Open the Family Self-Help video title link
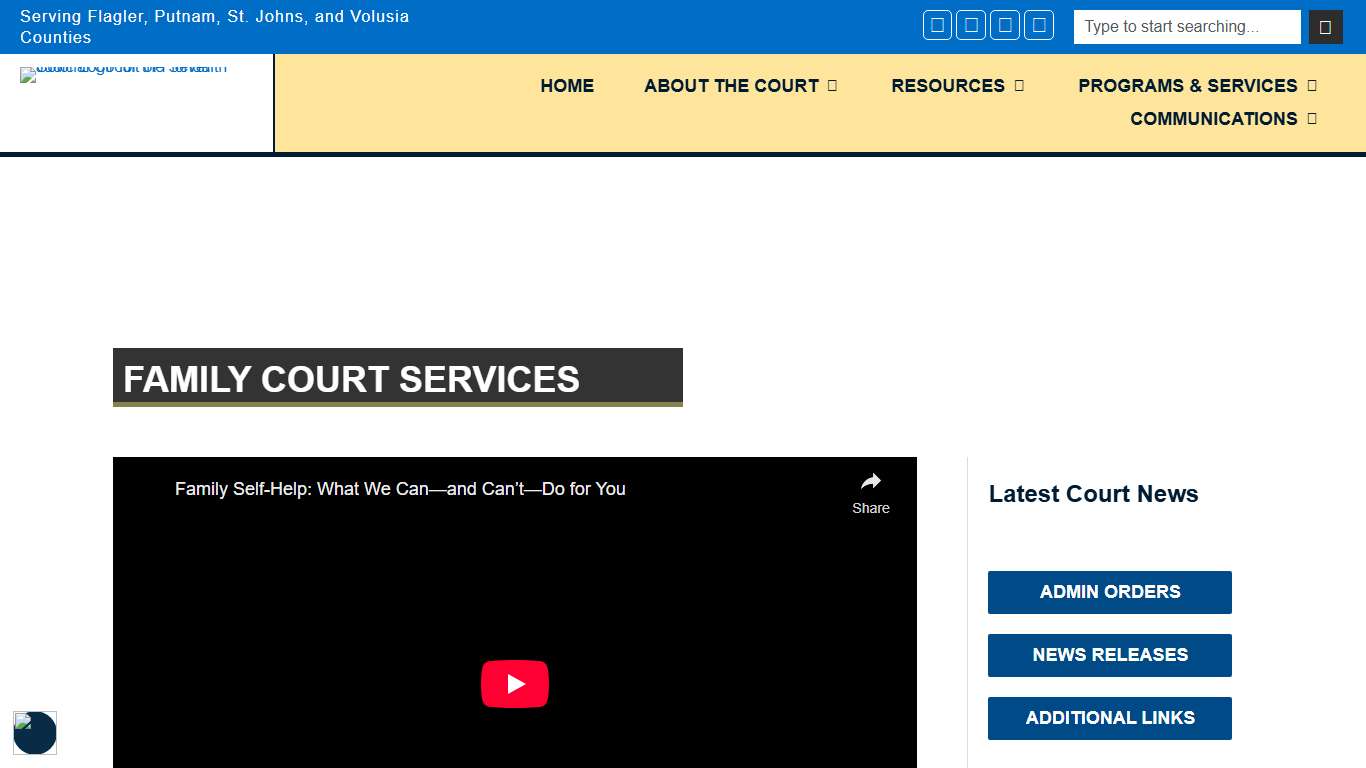This screenshot has height=768, width=1366. [399, 489]
